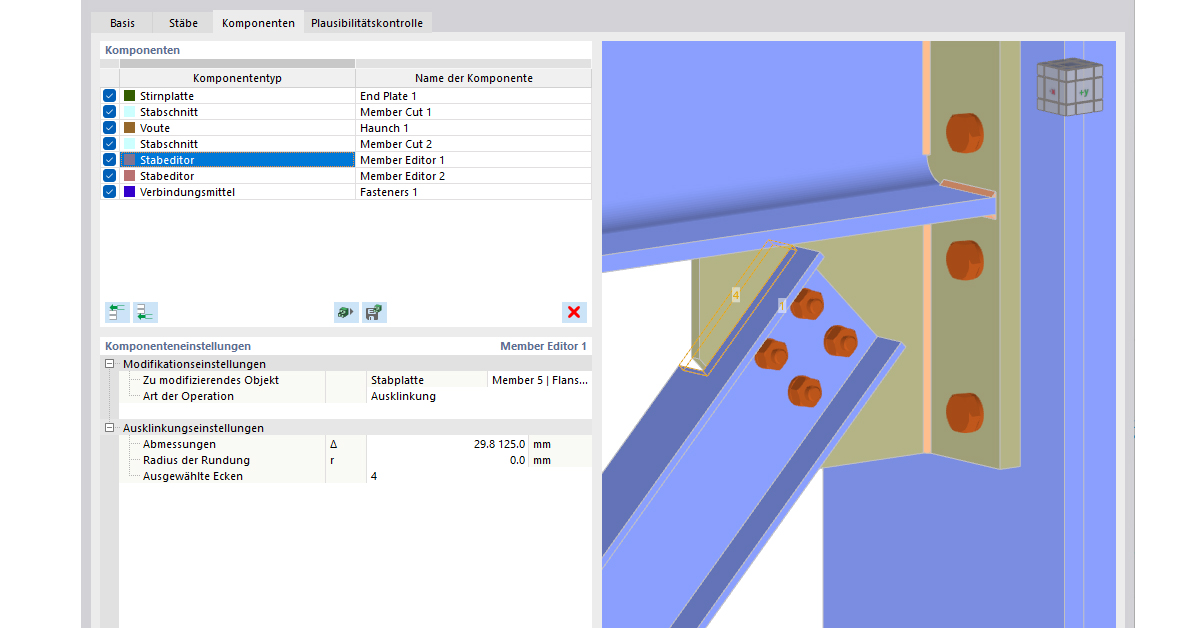
Task: Click the 'Member 5 | Flans...' value cell
Action: pyautogui.click(x=540, y=380)
